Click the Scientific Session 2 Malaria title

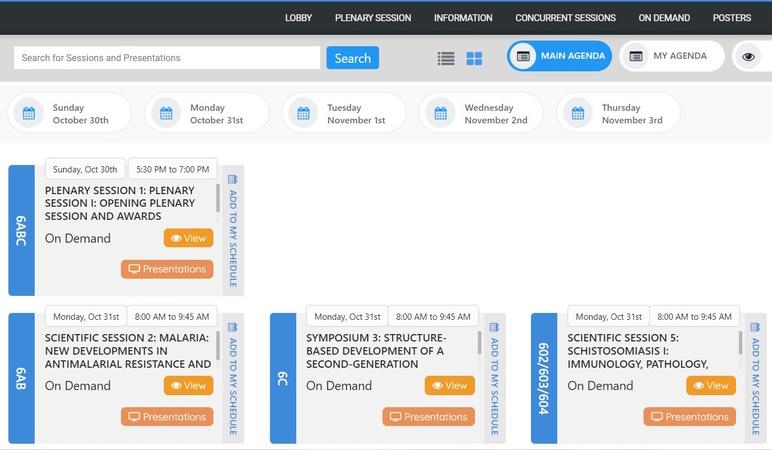128,351
